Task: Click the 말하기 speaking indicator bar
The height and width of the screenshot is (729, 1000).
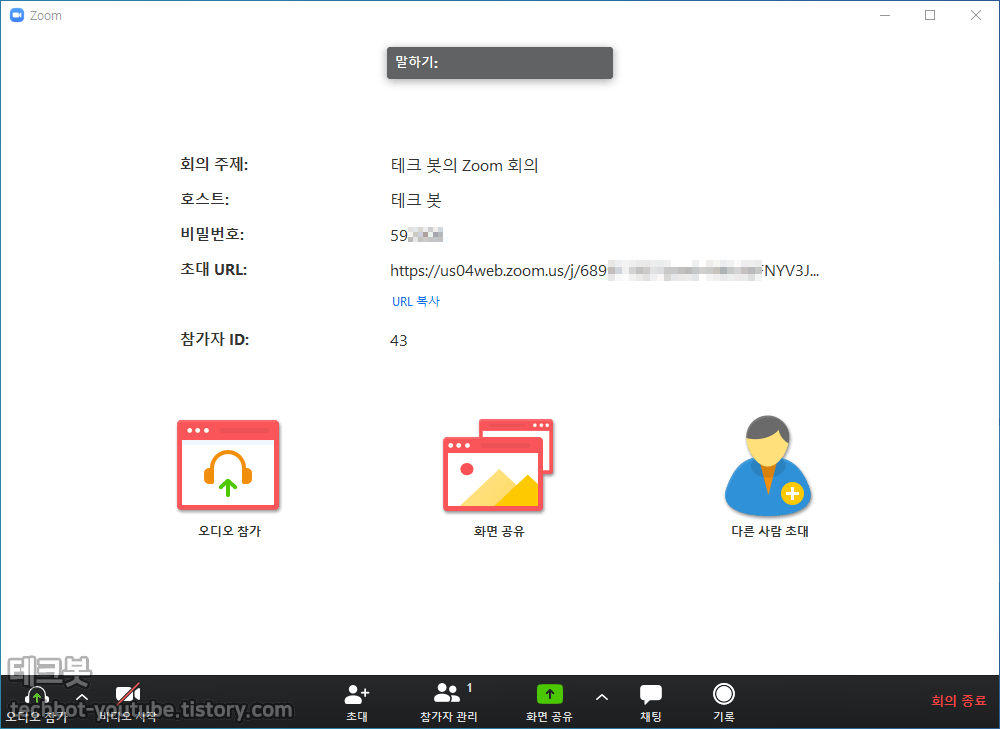Action: 500,63
